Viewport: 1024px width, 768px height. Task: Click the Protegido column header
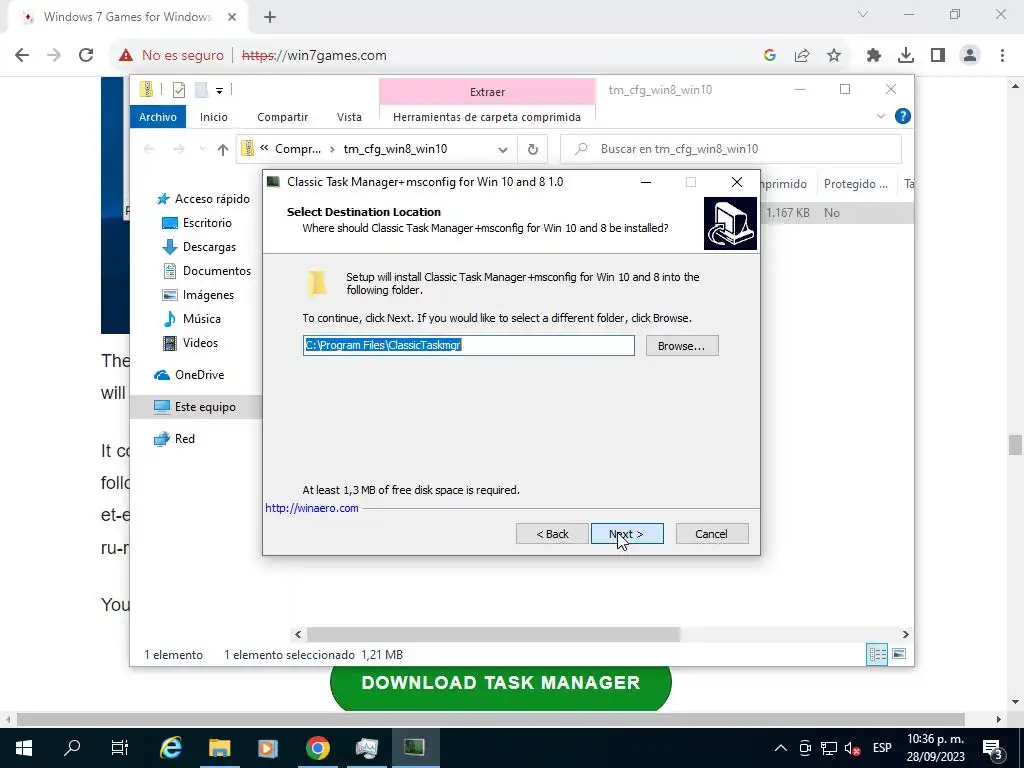856,184
